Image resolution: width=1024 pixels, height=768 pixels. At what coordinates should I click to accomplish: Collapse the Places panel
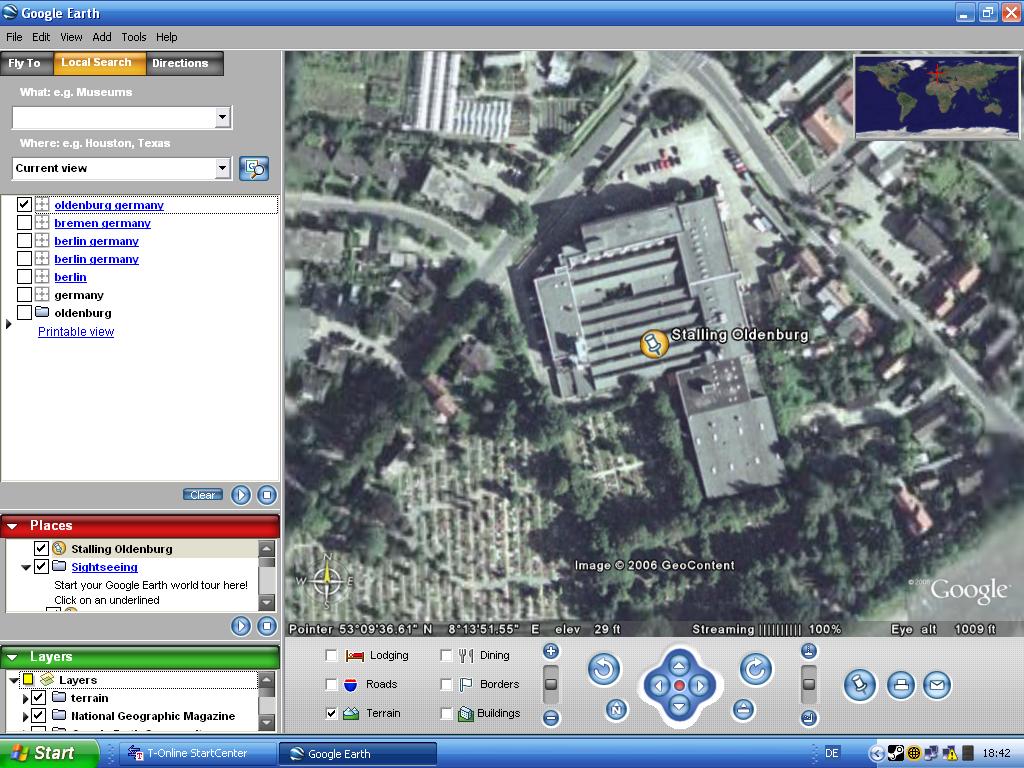pyautogui.click(x=12, y=526)
